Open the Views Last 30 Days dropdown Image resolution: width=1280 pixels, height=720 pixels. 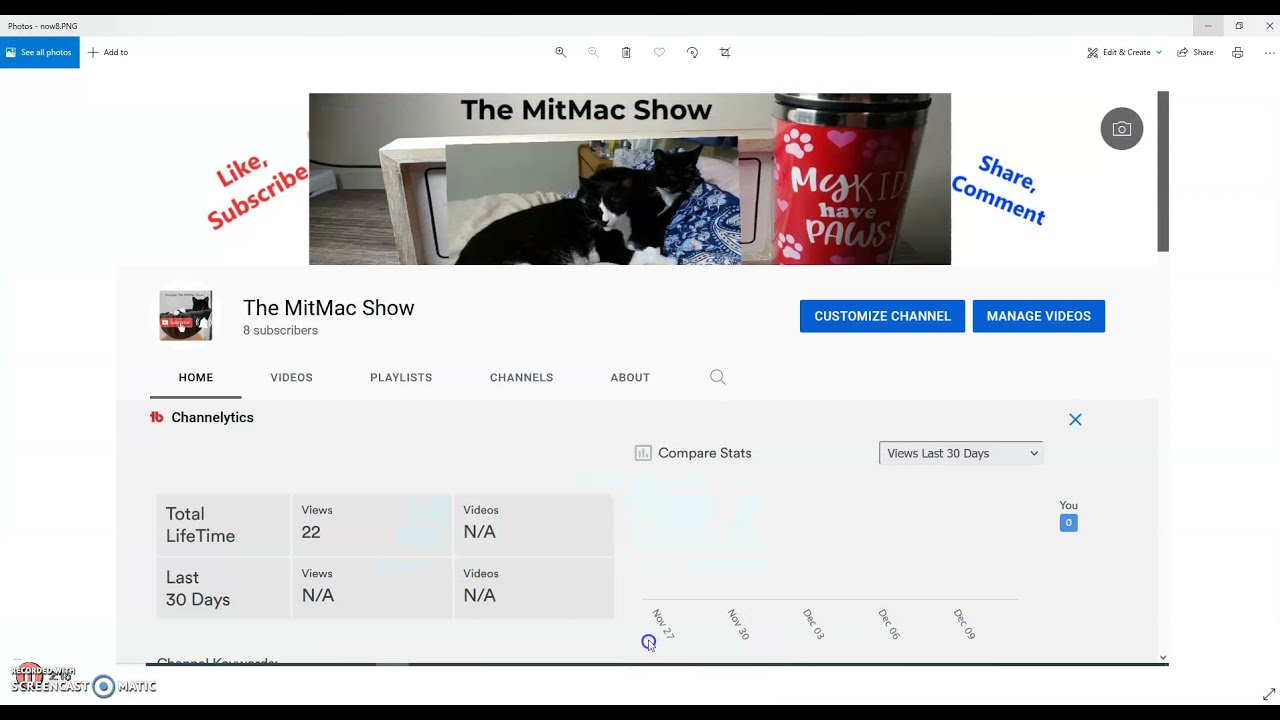click(x=961, y=453)
